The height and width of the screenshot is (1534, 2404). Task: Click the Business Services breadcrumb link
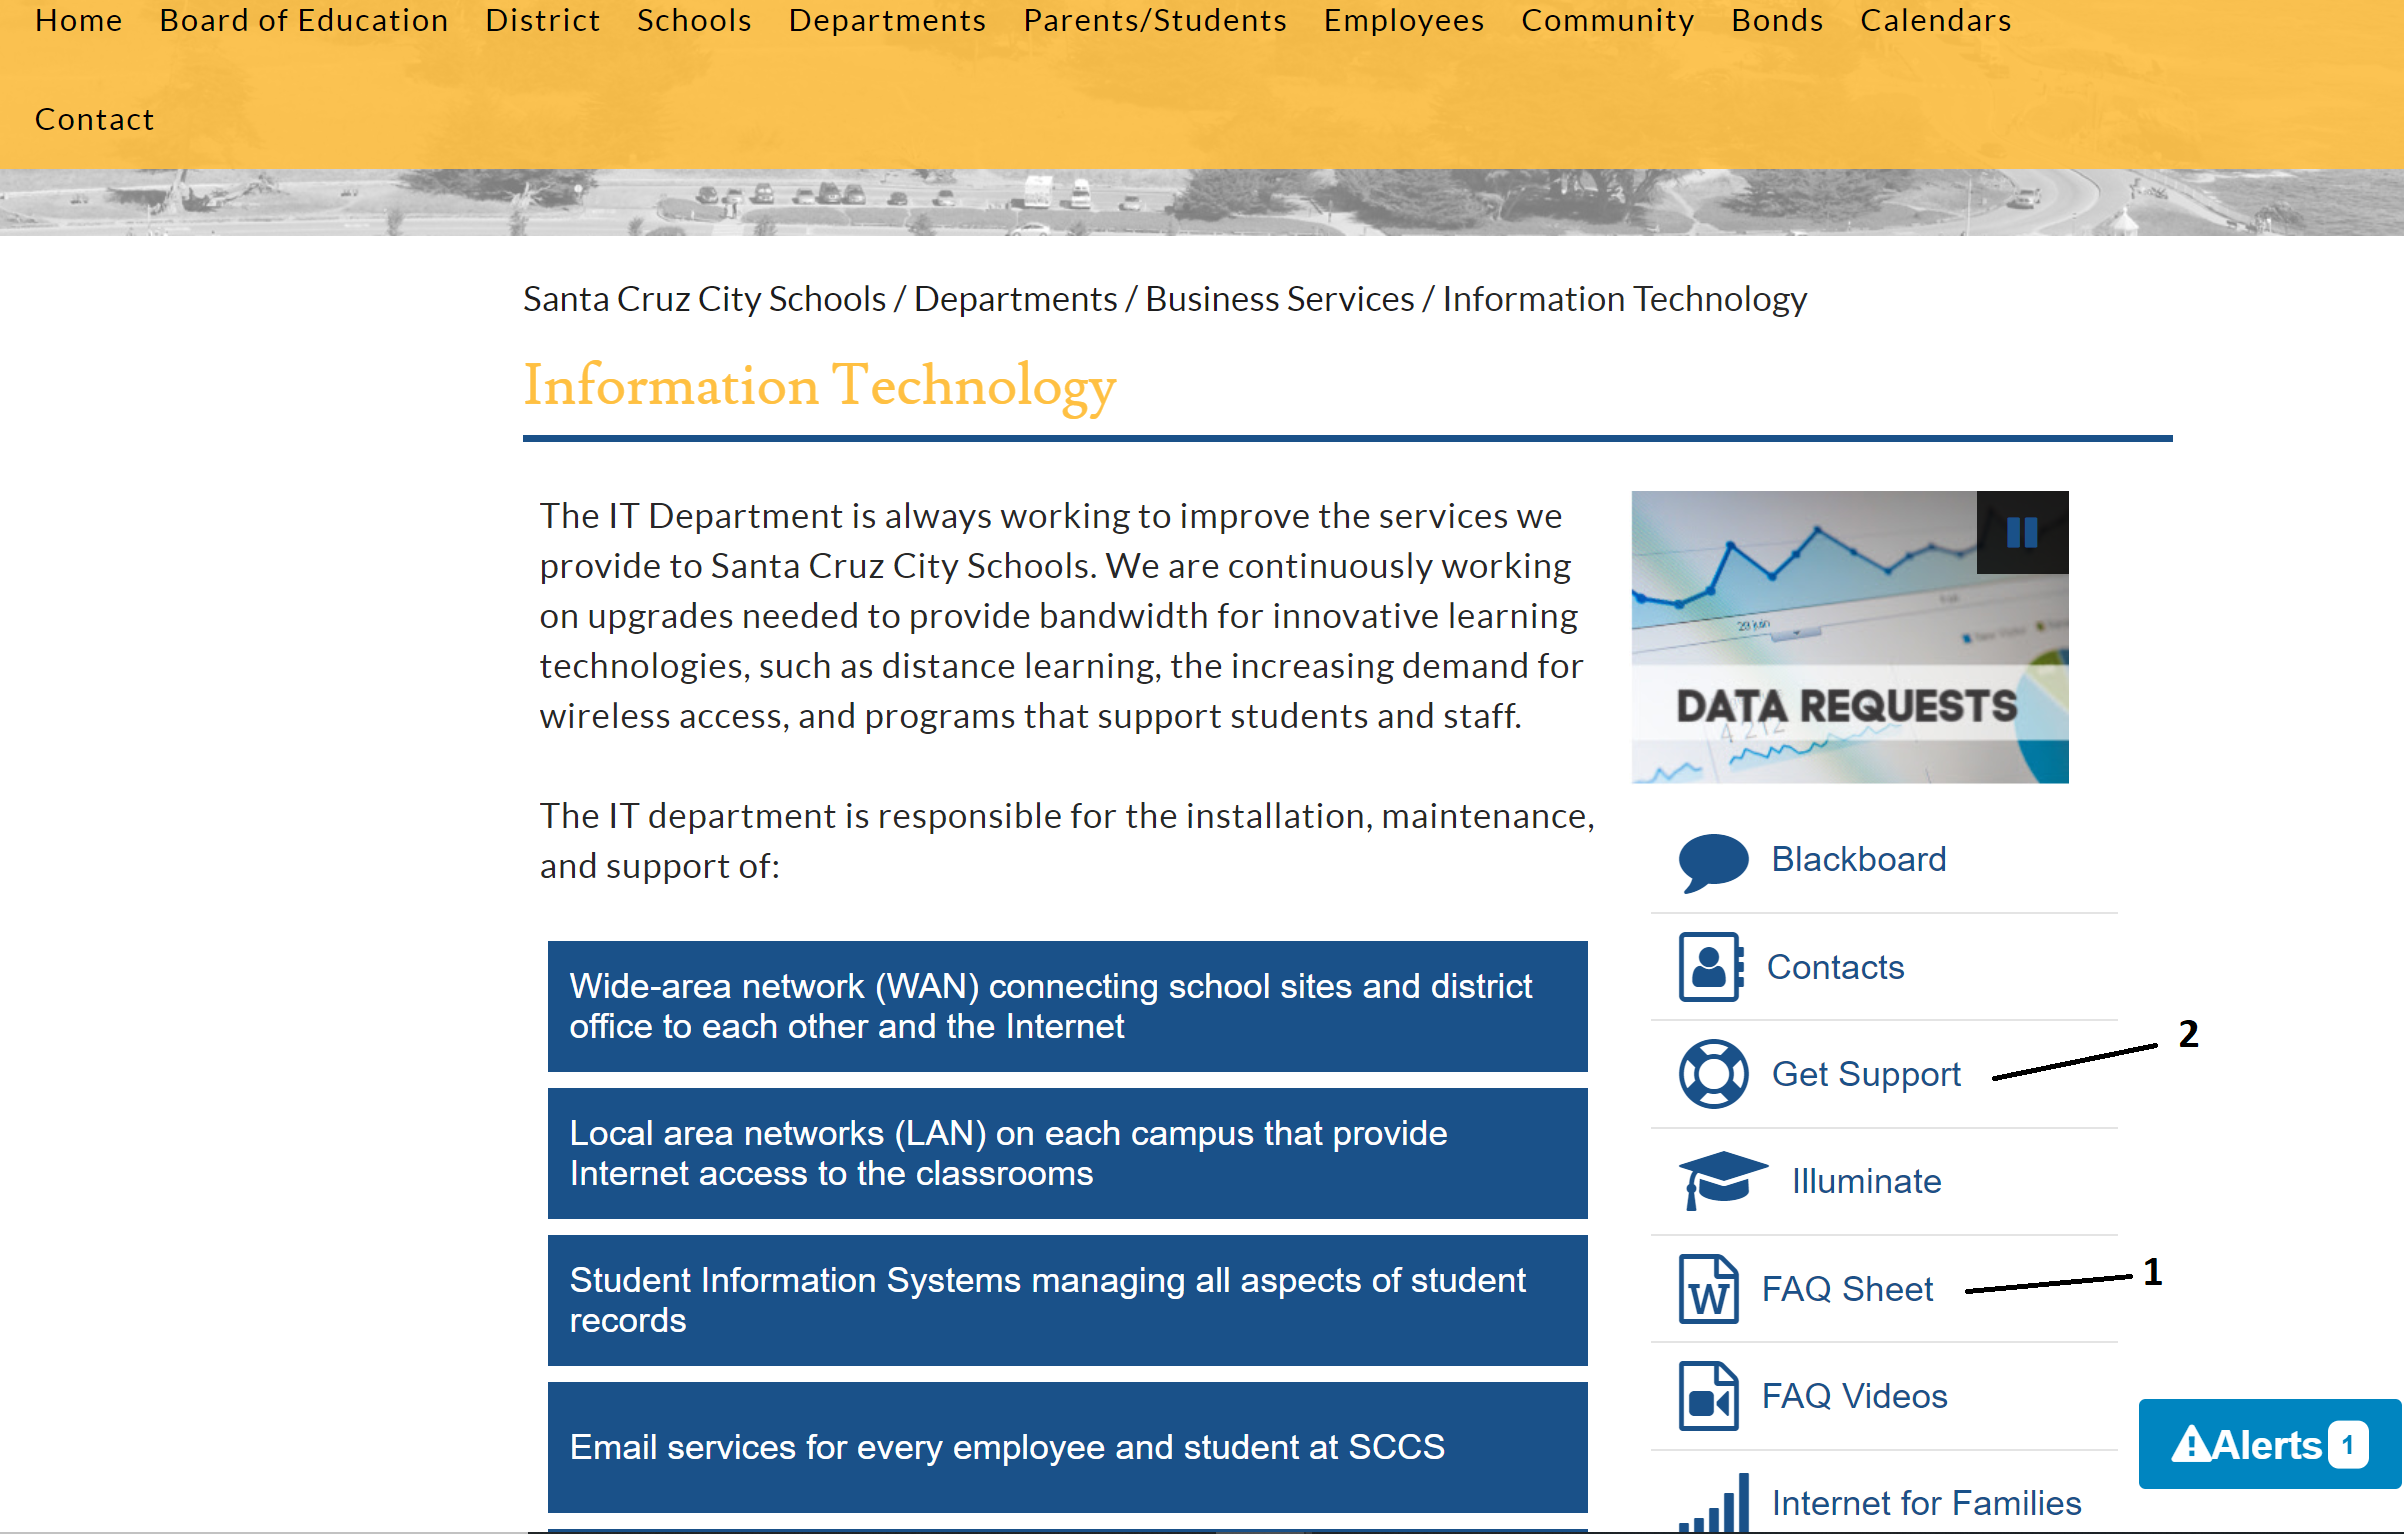tap(1279, 299)
